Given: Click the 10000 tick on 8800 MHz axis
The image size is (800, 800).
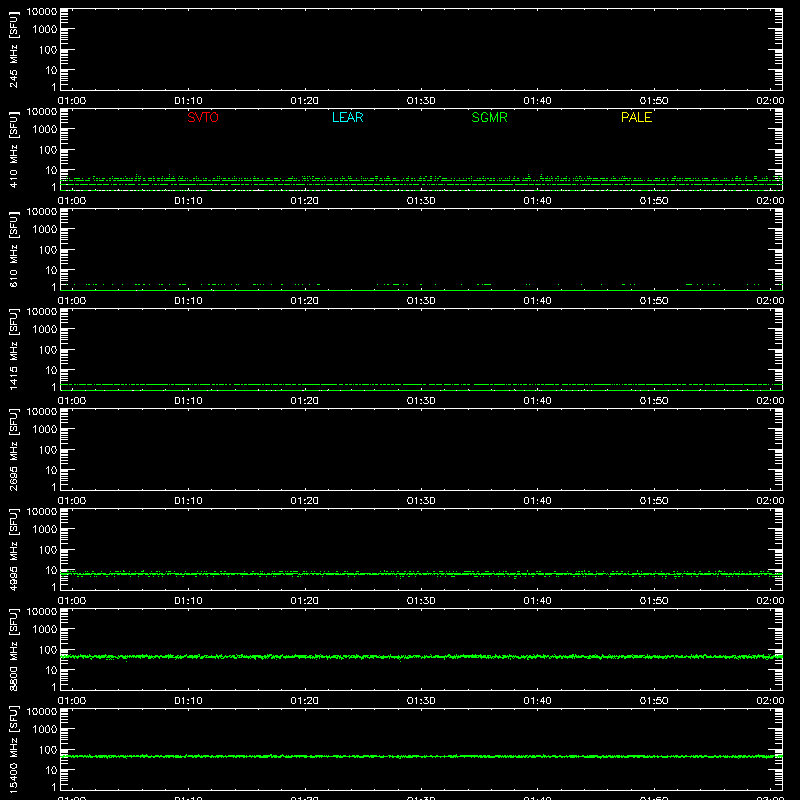Looking at the screenshot, I should [42, 612].
